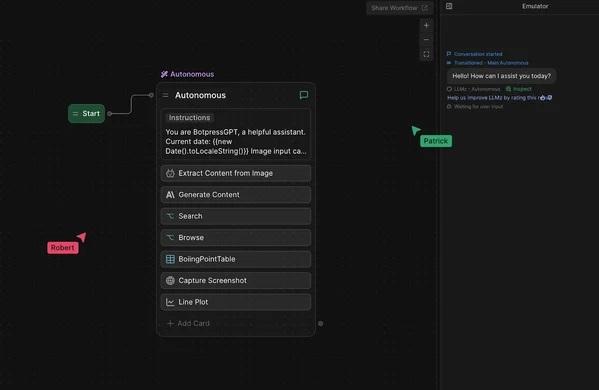Viewport: 599px width, 390px height.
Task: Click the Share Workflow button
Action: (x=399, y=8)
